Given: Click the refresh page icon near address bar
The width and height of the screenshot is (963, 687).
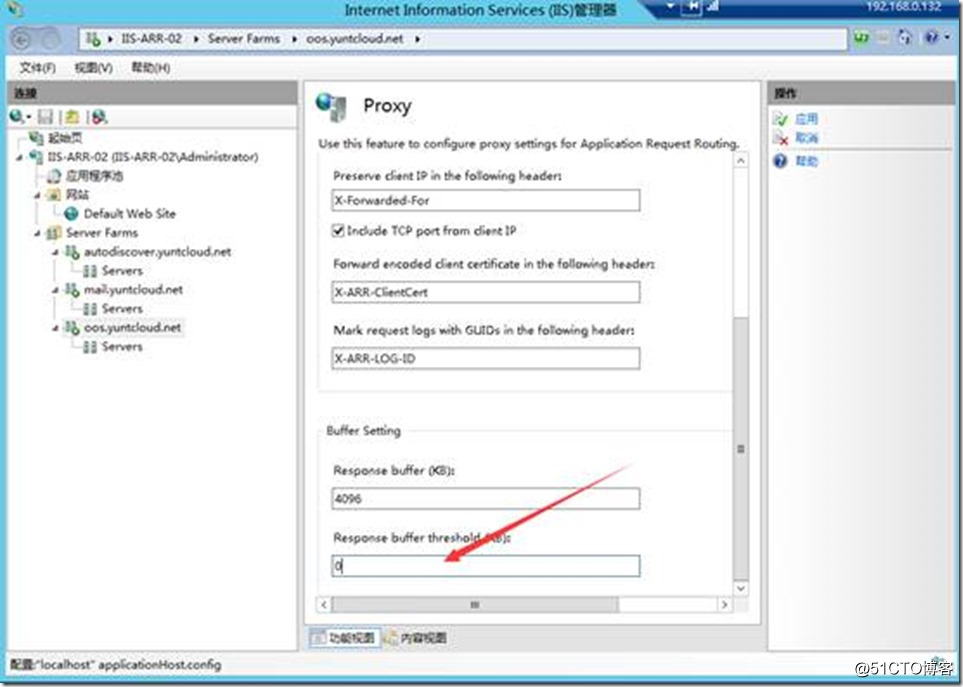Looking at the screenshot, I should [905, 38].
